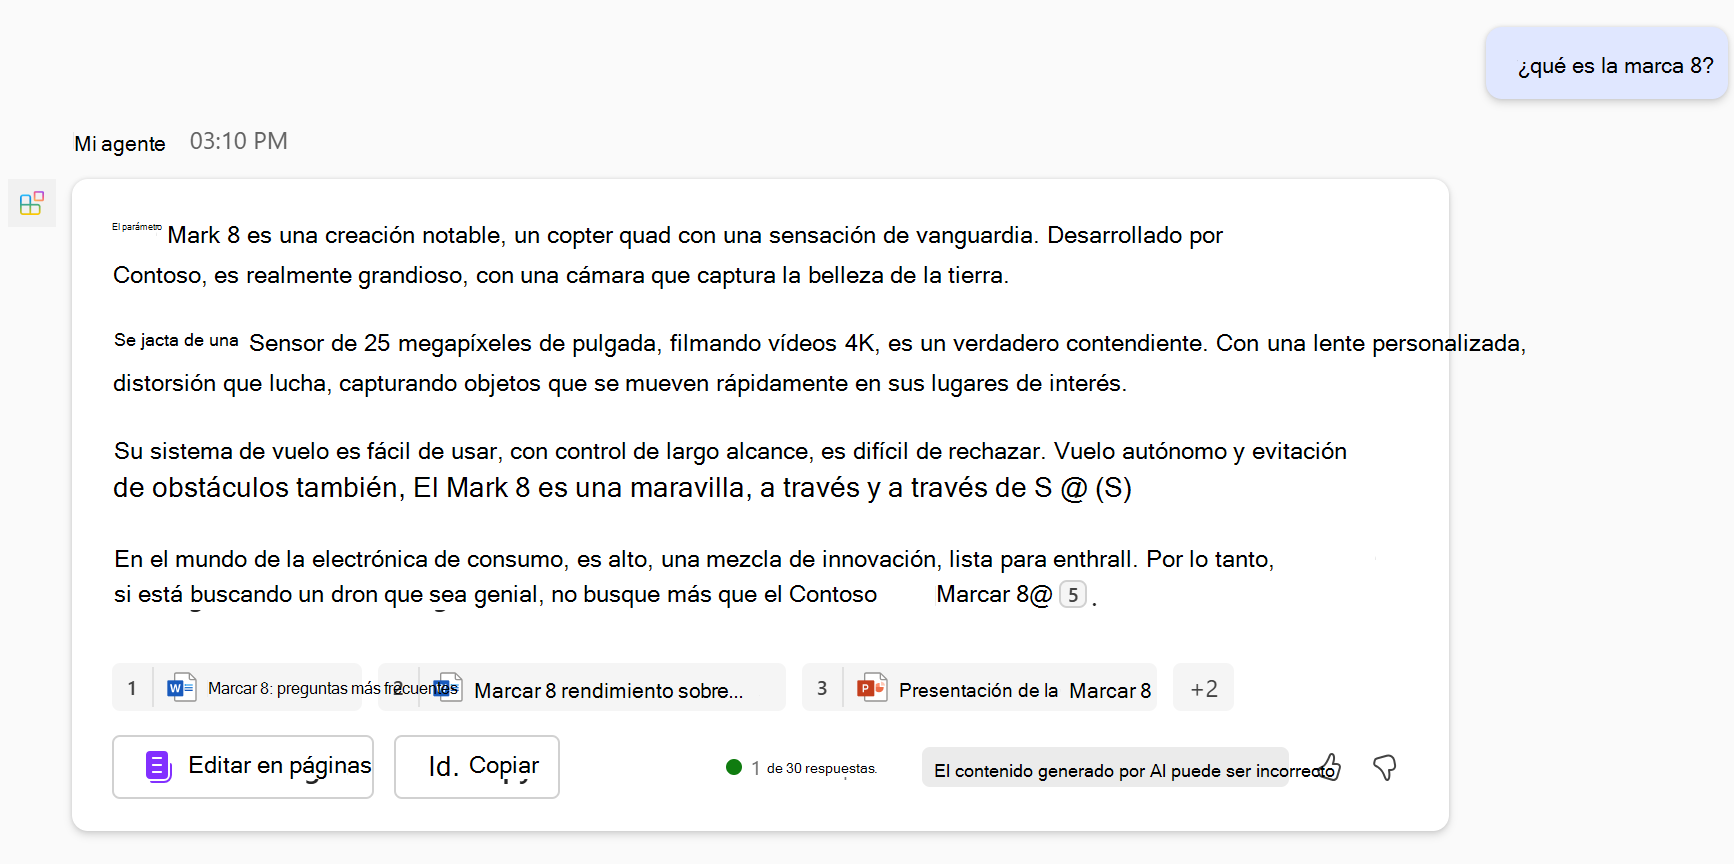Click the paragraph starting Su sistema de vuelo
The image size is (1734, 864).
tap(730, 469)
